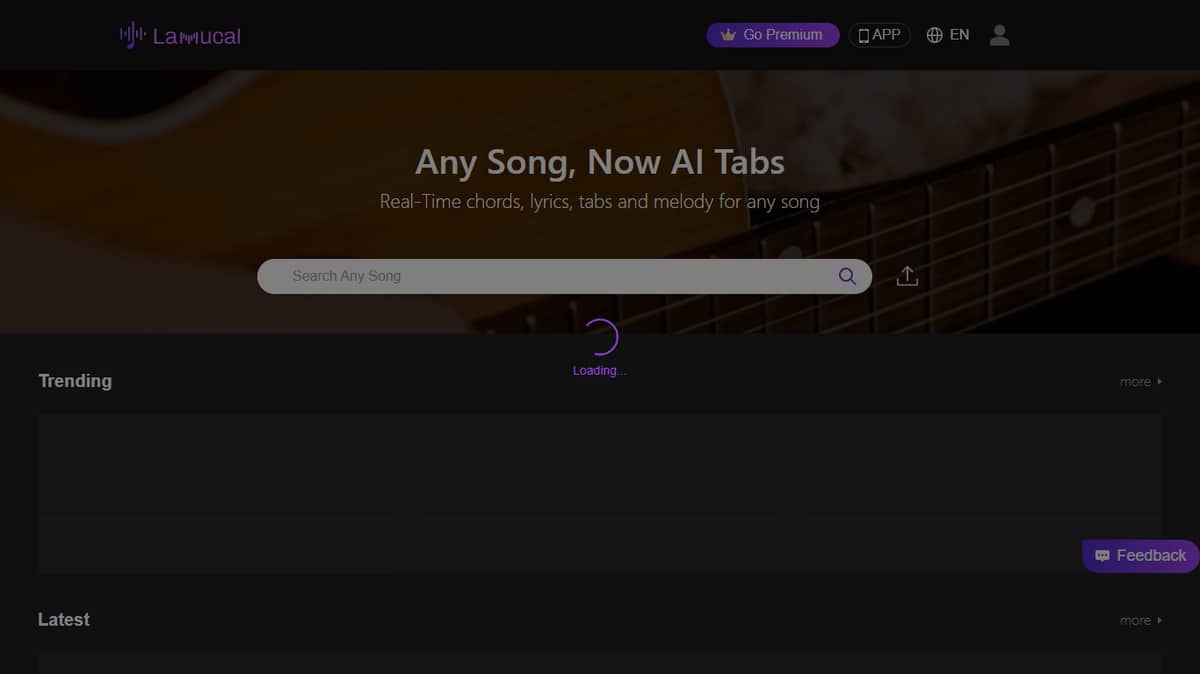1200x674 pixels.
Task: Click the Go Premium button
Action: (773, 35)
